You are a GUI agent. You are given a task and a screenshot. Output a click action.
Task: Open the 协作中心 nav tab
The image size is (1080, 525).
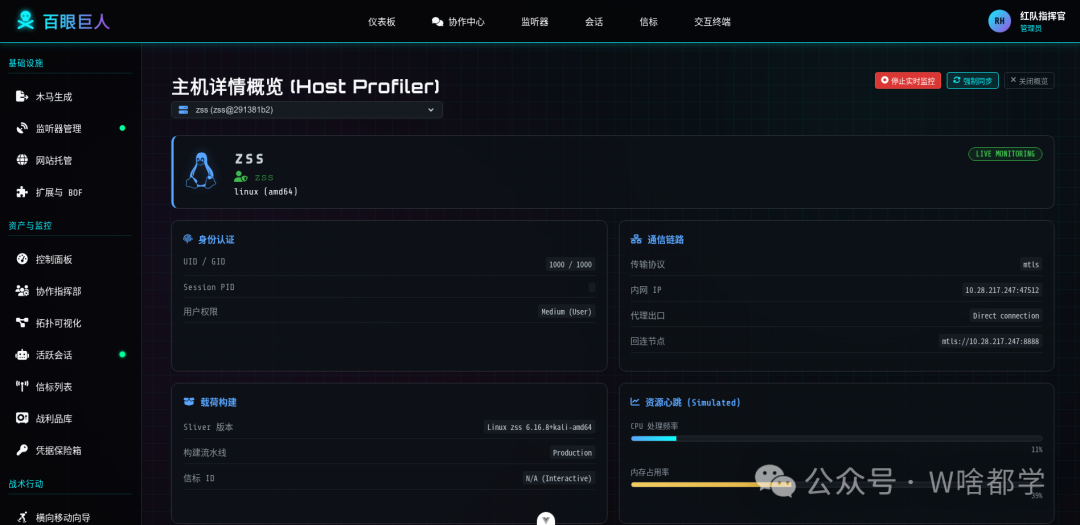458,21
